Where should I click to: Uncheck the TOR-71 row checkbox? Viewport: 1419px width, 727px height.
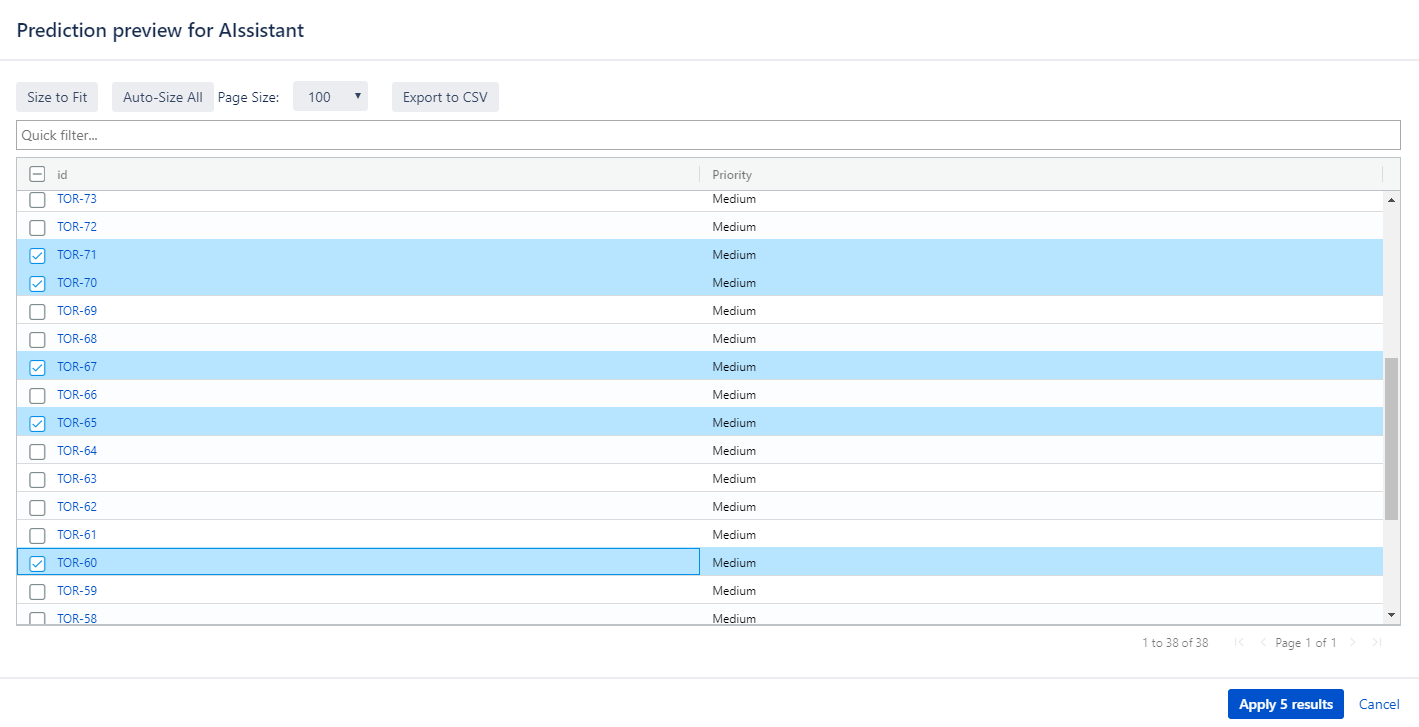pyautogui.click(x=38, y=255)
